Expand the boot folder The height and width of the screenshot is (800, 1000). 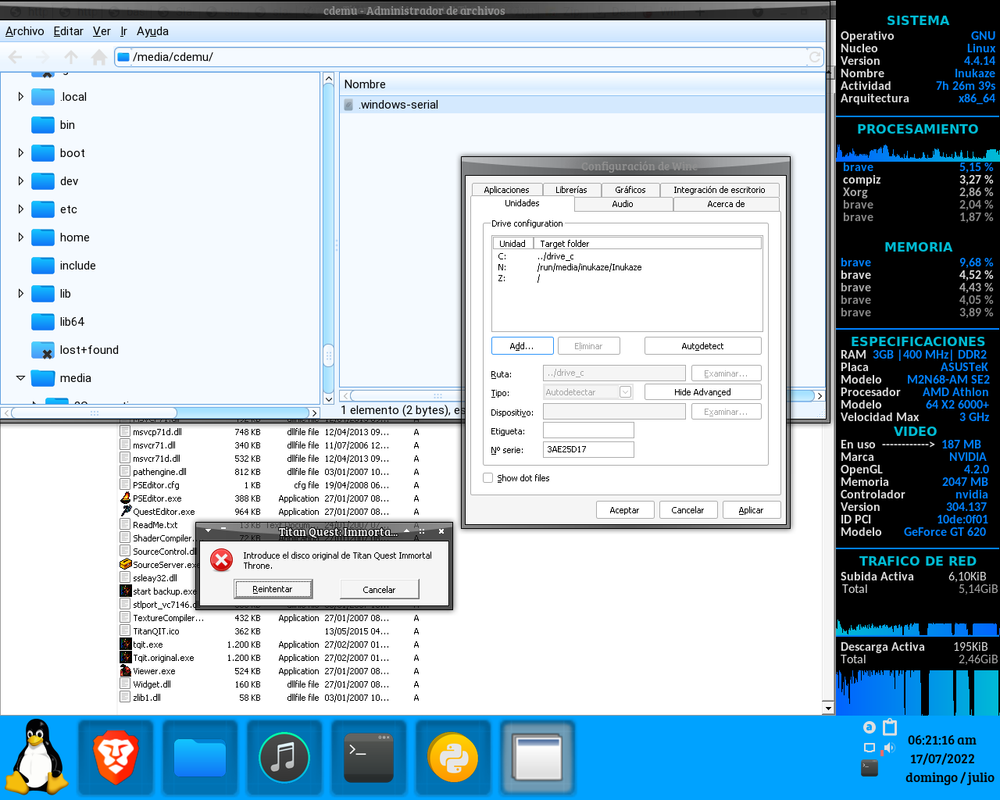20,152
